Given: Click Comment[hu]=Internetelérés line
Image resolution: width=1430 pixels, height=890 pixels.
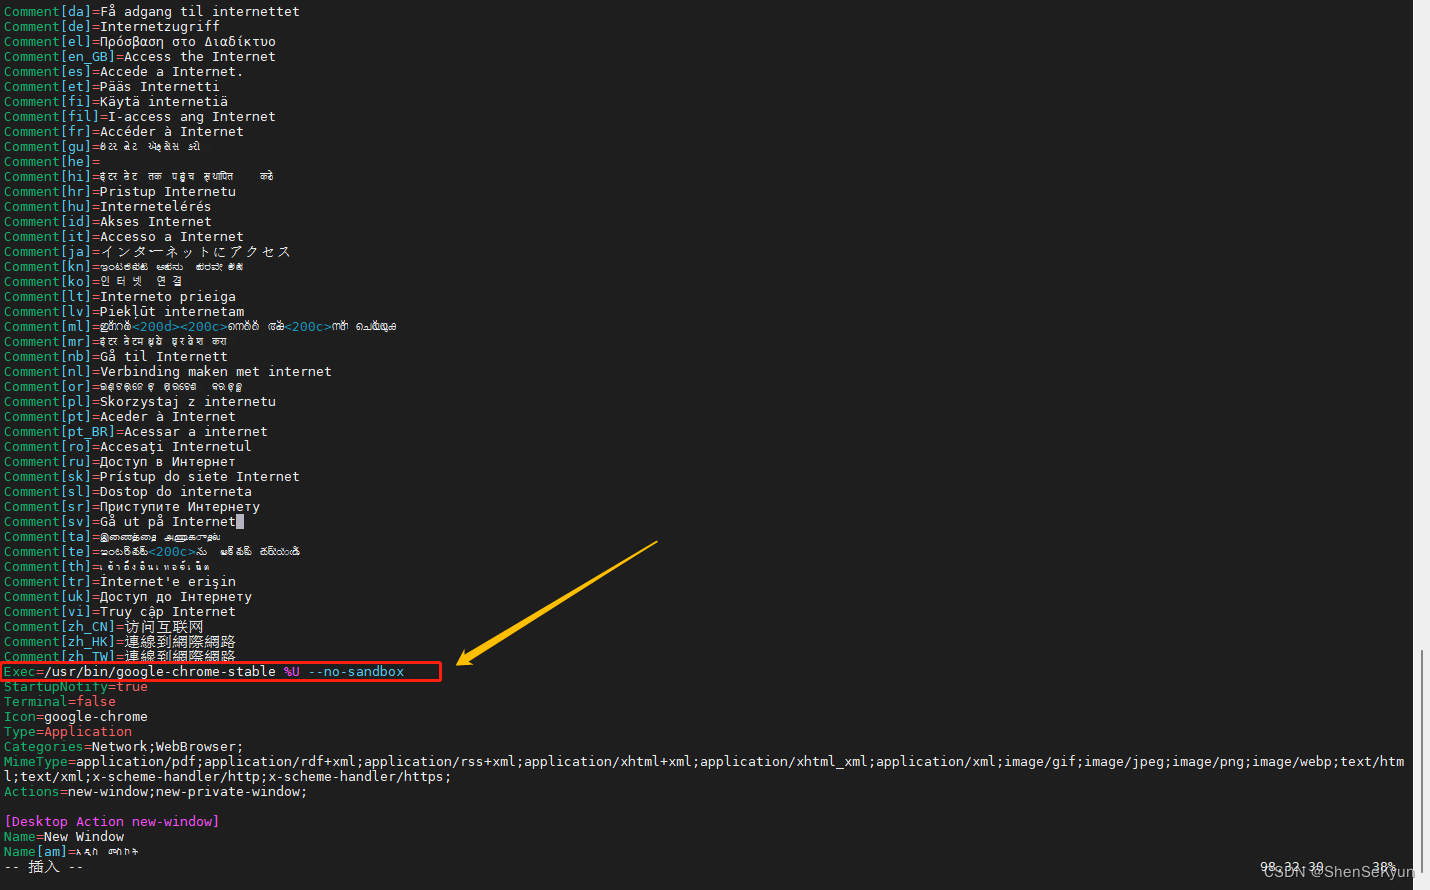Looking at the screenshot, I should pyautogui.click(x=107, y=207).
